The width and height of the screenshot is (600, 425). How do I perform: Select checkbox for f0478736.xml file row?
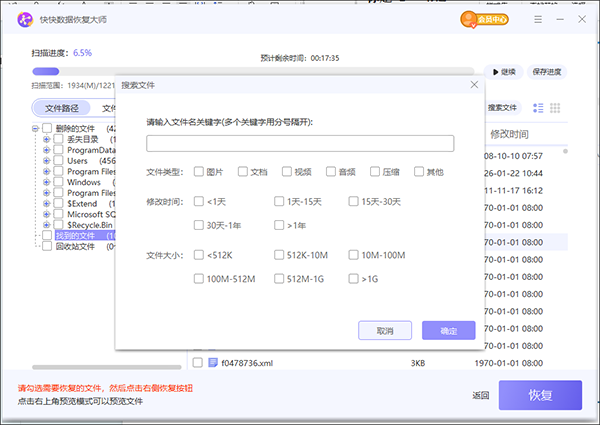click(x=197, y=363)
